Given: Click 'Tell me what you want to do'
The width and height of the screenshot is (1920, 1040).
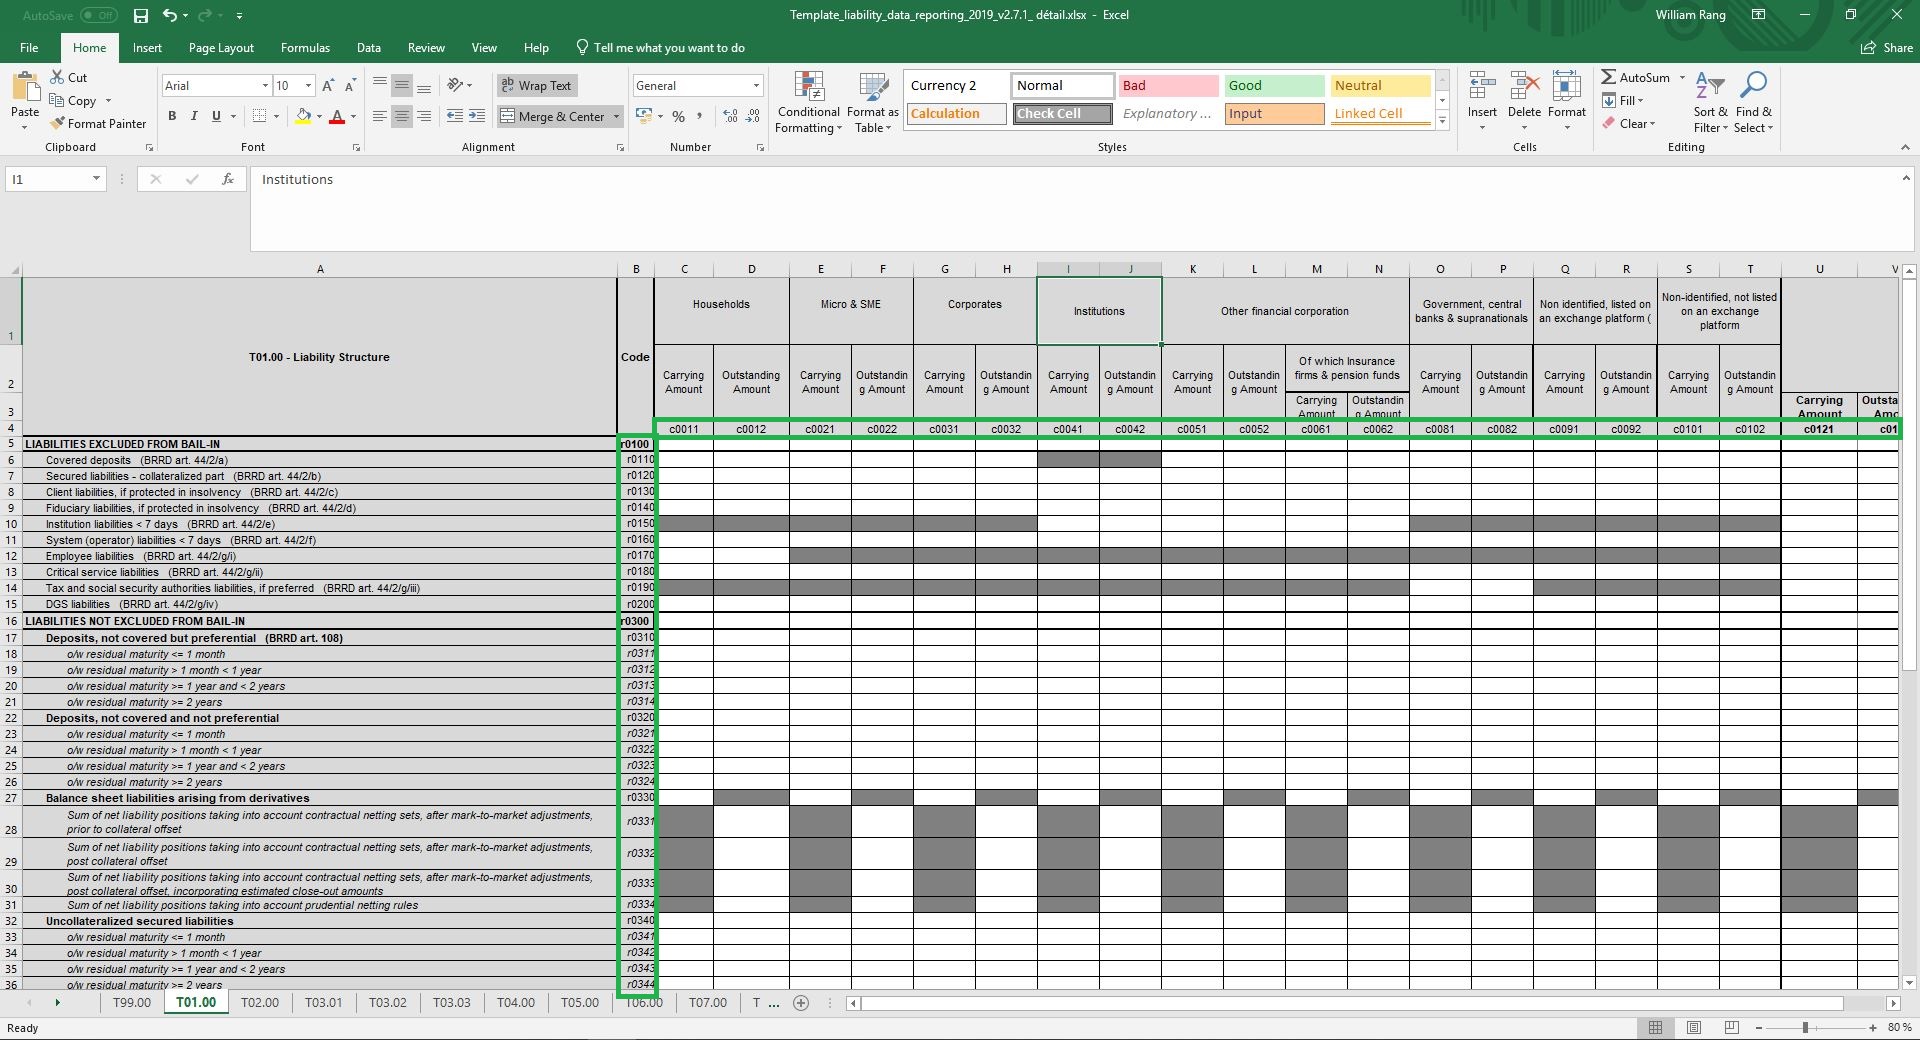Looking at the screenshot, I should coord(660,47).
